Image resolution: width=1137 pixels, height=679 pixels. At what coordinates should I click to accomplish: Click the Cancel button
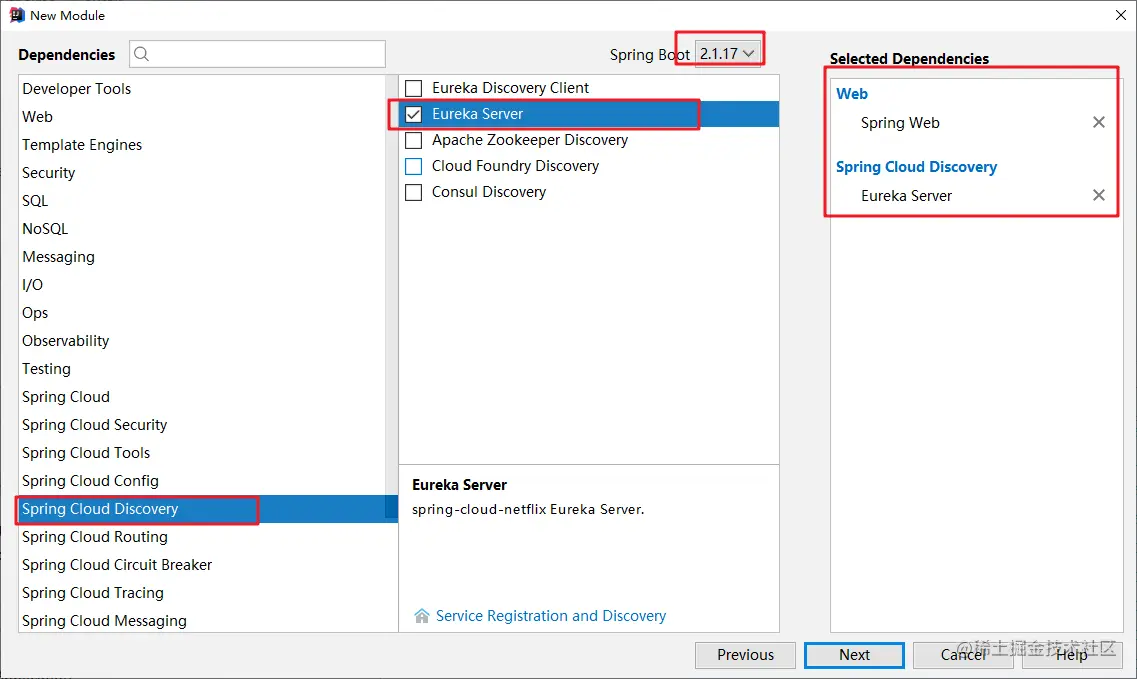point(963,655)
